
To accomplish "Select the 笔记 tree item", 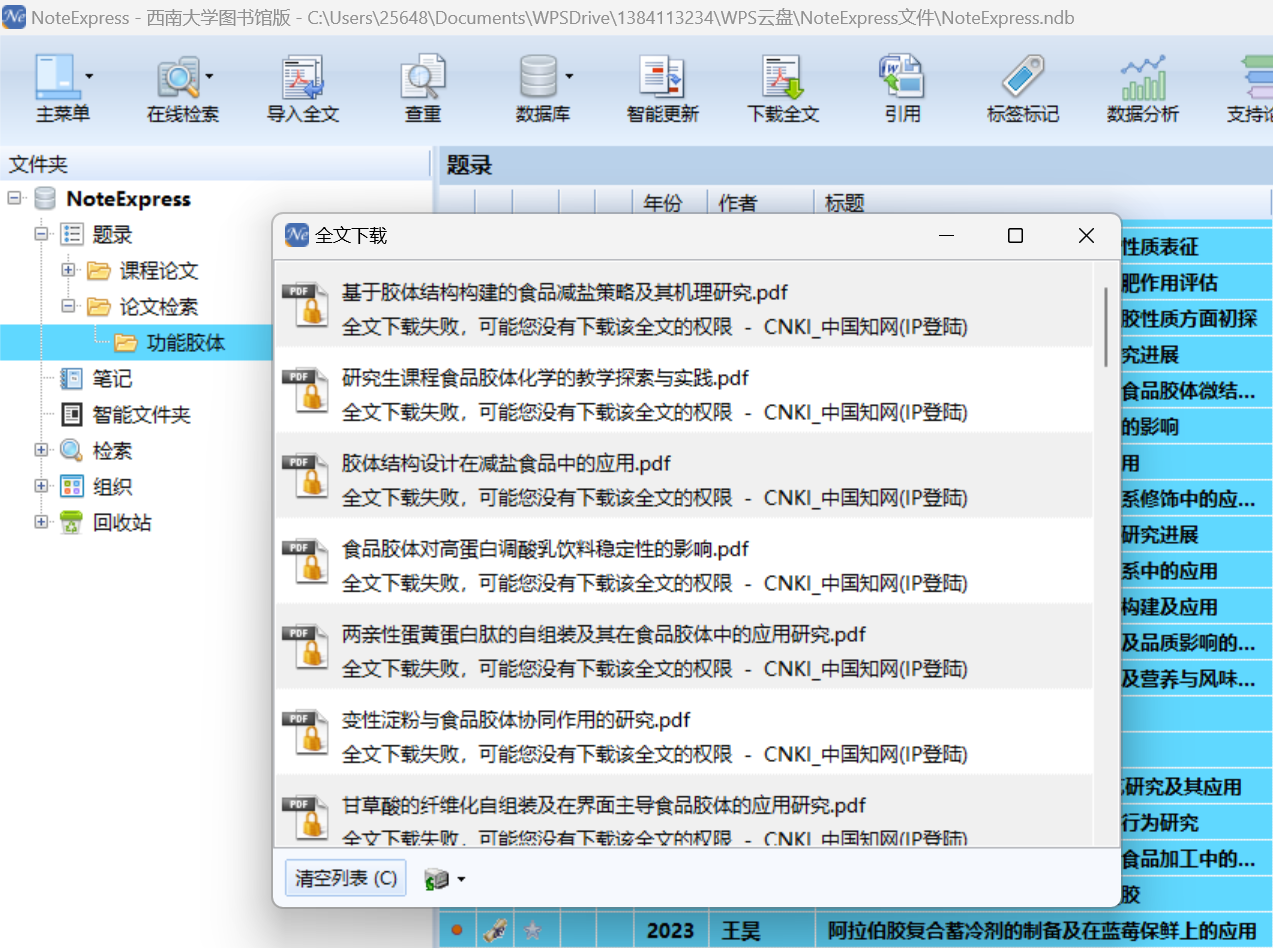I will click(112, 379).
